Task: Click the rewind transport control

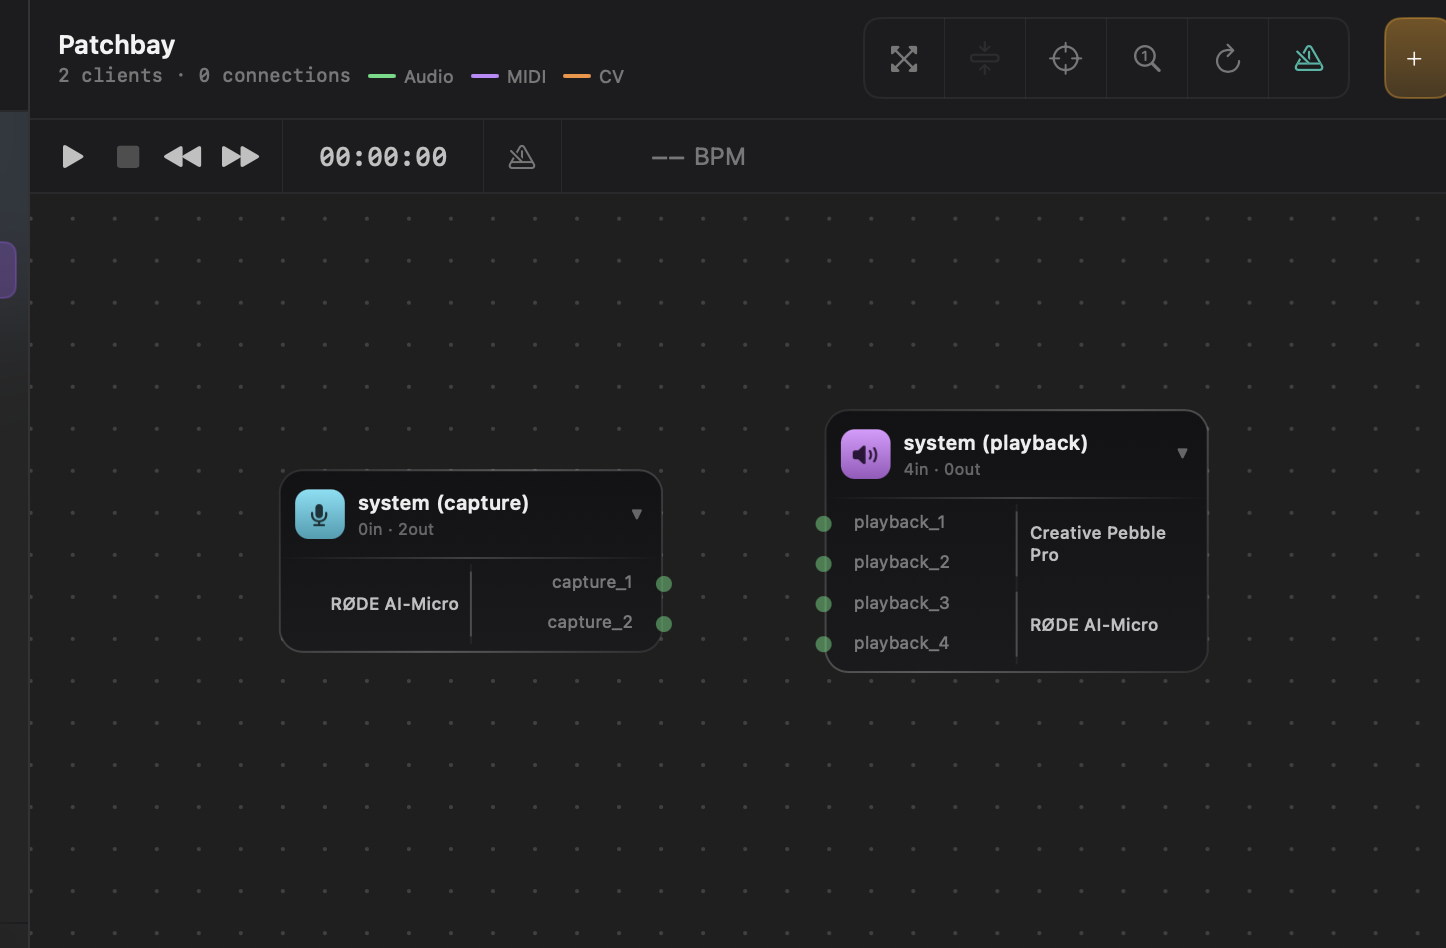Action: tap(182, 156)
